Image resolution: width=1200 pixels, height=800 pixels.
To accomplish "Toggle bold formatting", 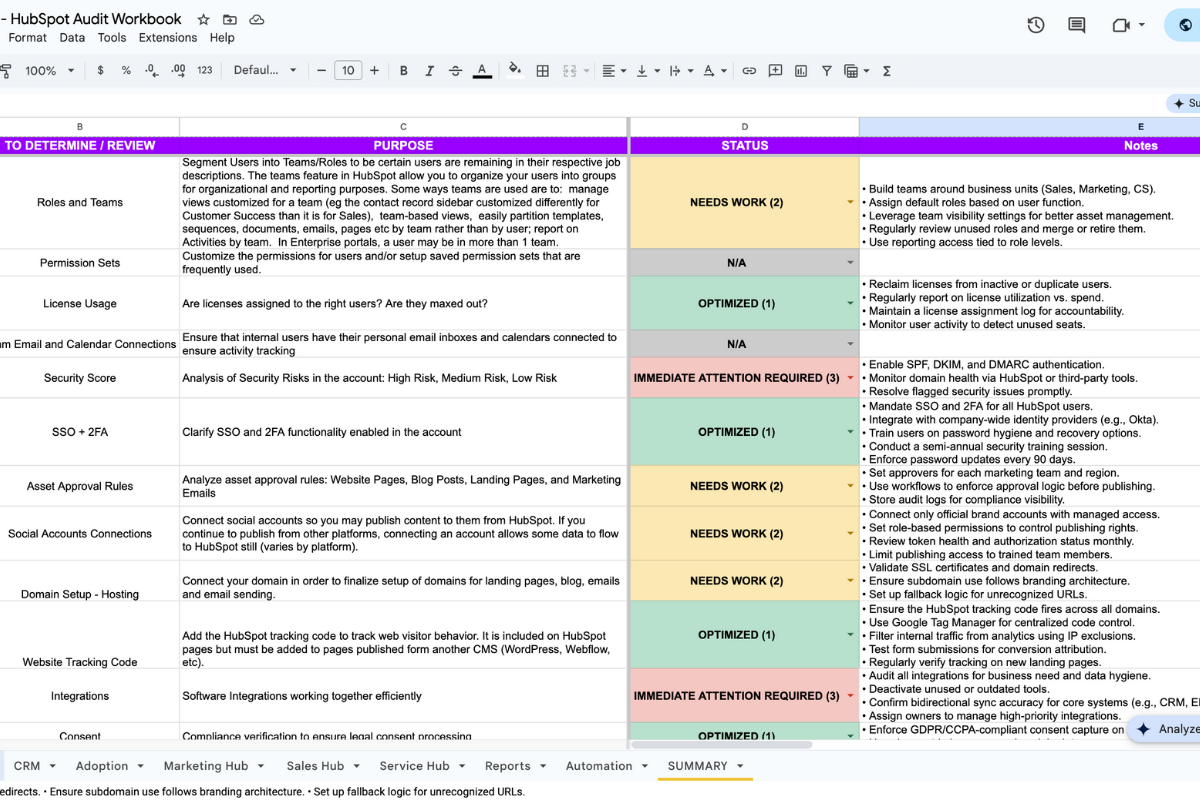I will (x=404, y=71).
